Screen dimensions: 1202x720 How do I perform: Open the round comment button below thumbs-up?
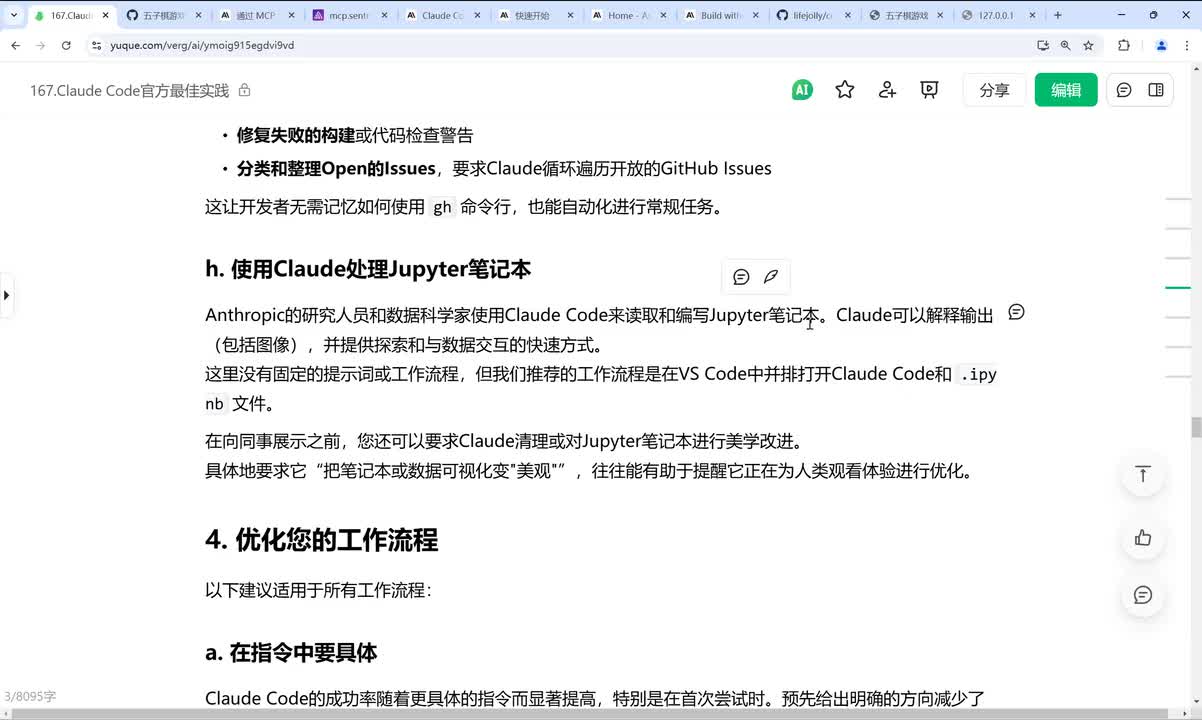1143,595
